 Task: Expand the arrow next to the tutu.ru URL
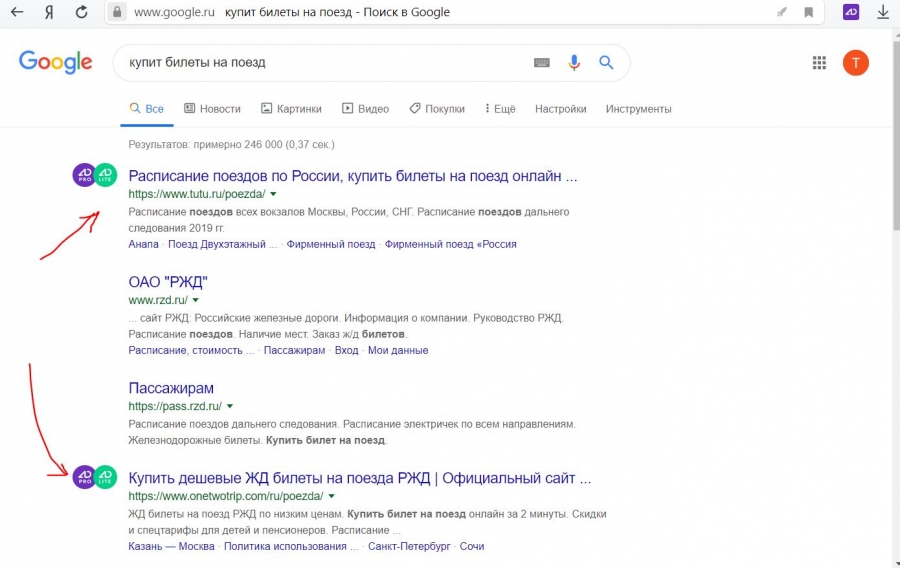(x=273, y=194)
